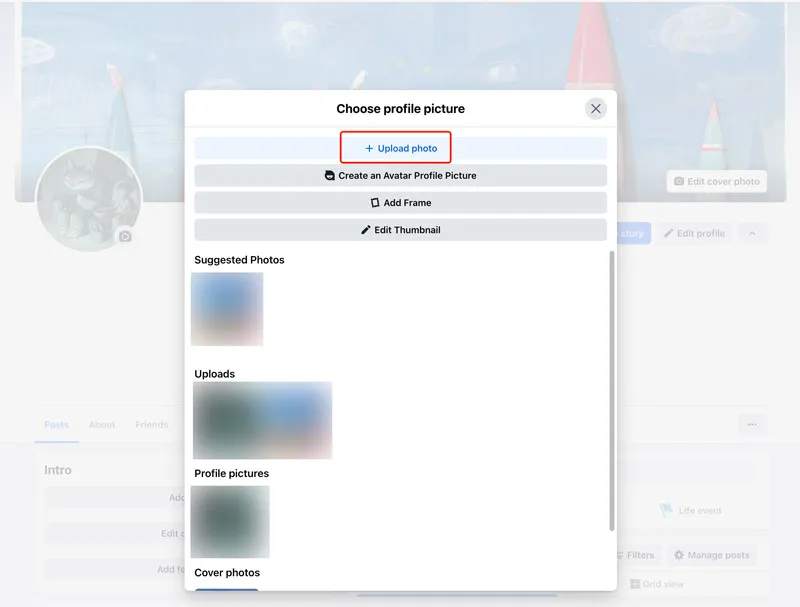Open the Filters button
800x607 pixels.
(636, 555)
